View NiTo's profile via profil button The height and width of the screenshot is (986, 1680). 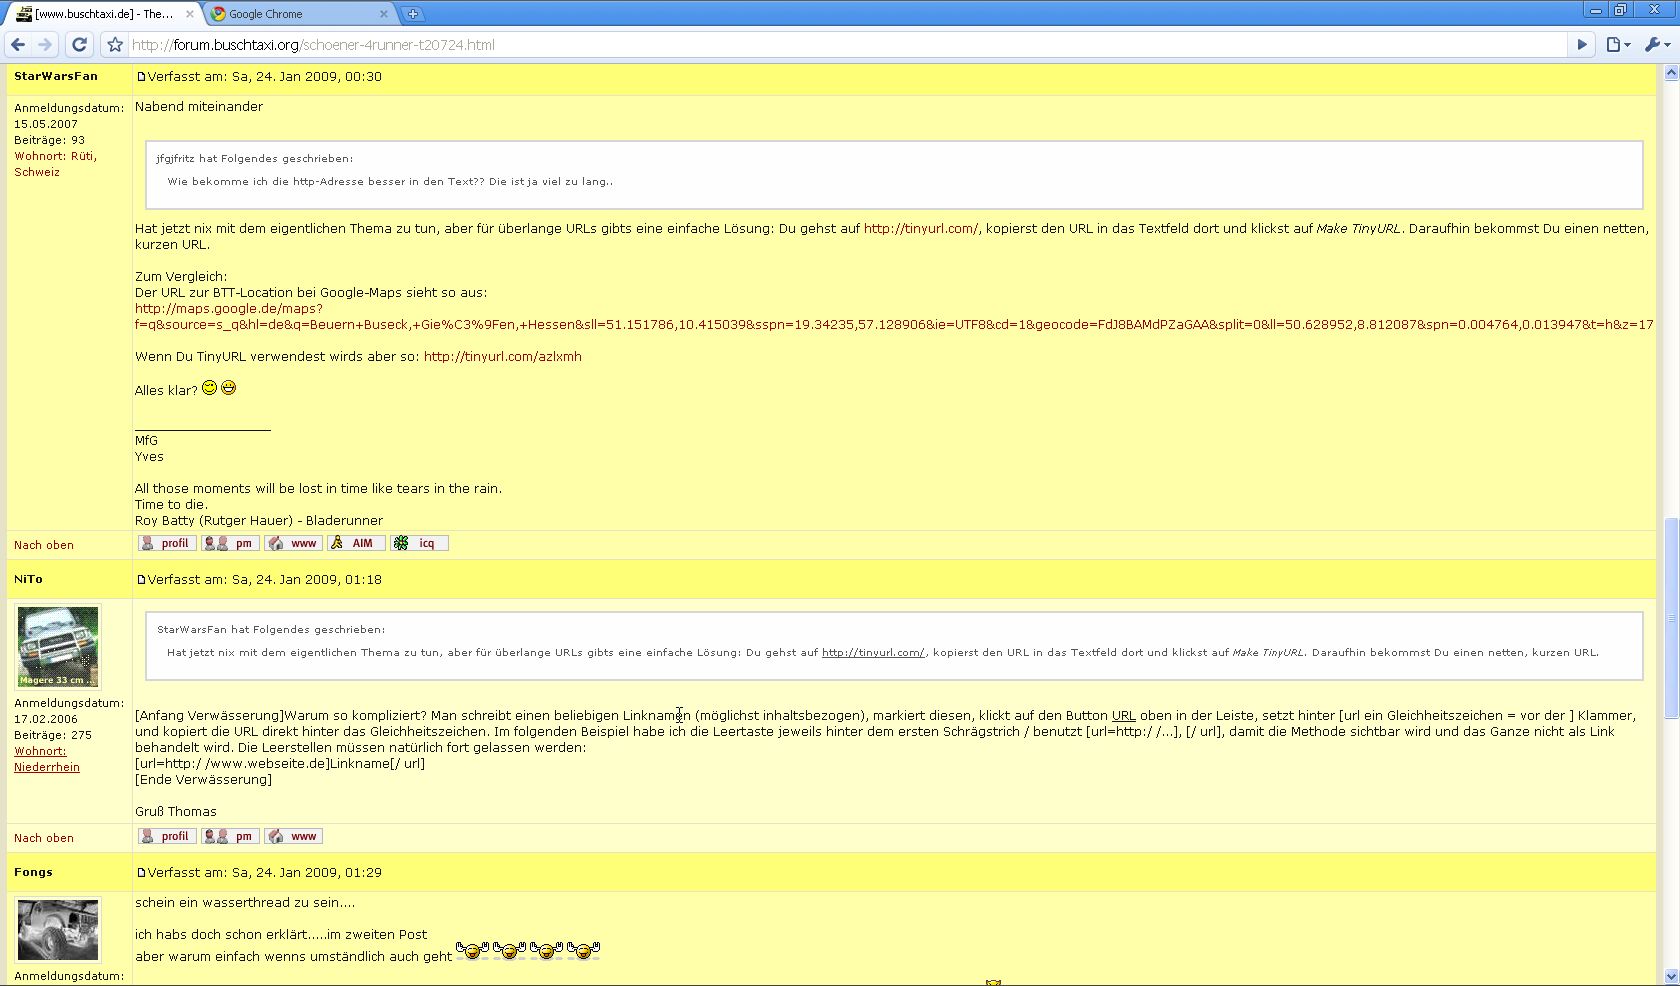[167, 836]
